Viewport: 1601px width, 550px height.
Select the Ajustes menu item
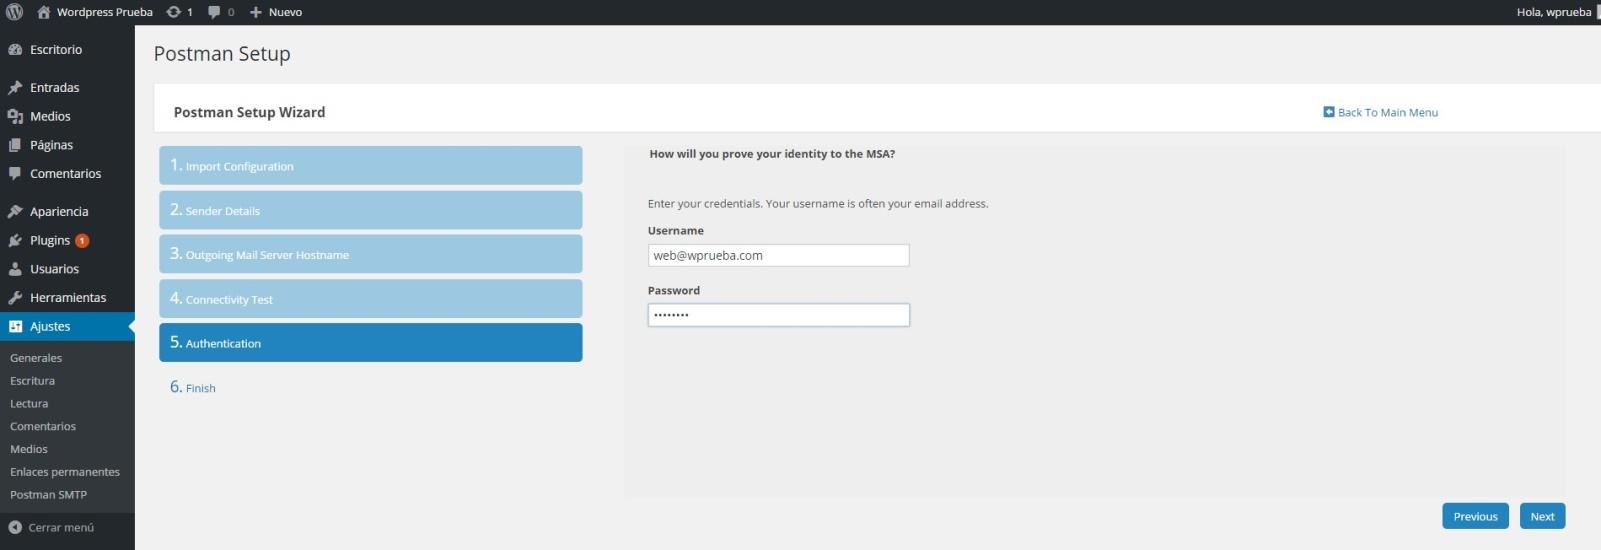[x=67, y=326]
